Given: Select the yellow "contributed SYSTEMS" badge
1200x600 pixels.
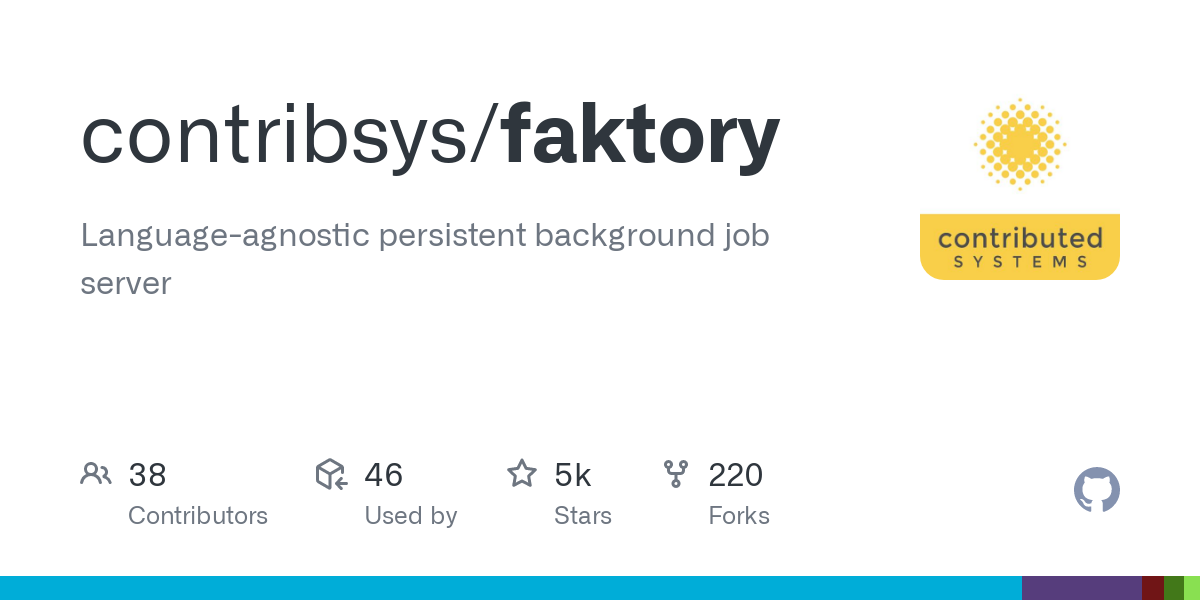Looking at the screenshot, I should 1019,247.
